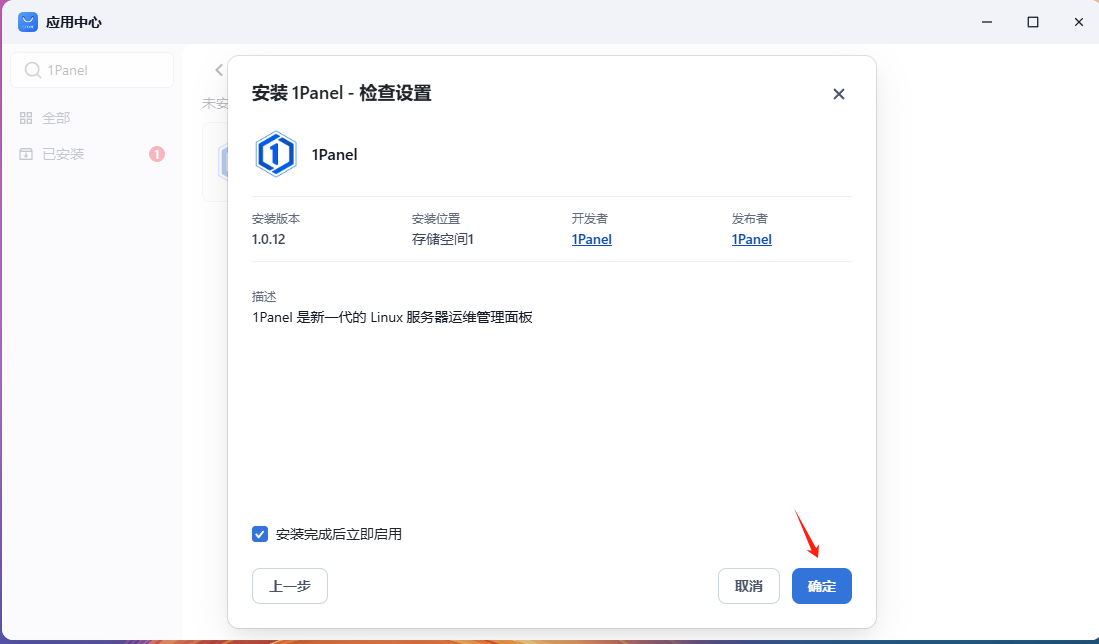
Task: Toggle 安装完成后立即启用 checkbox
Action: pos(260,534)
